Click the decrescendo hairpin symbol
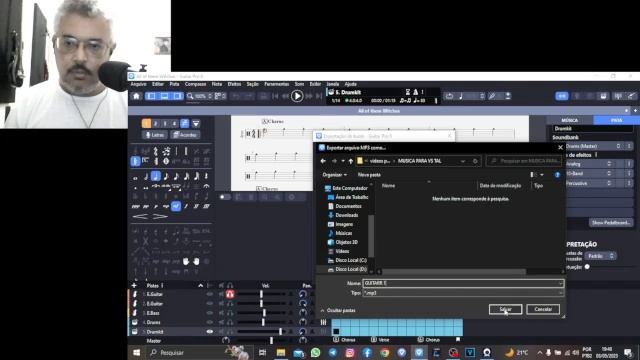The height and width of the screenshot is (360, 640). [160, 216]
